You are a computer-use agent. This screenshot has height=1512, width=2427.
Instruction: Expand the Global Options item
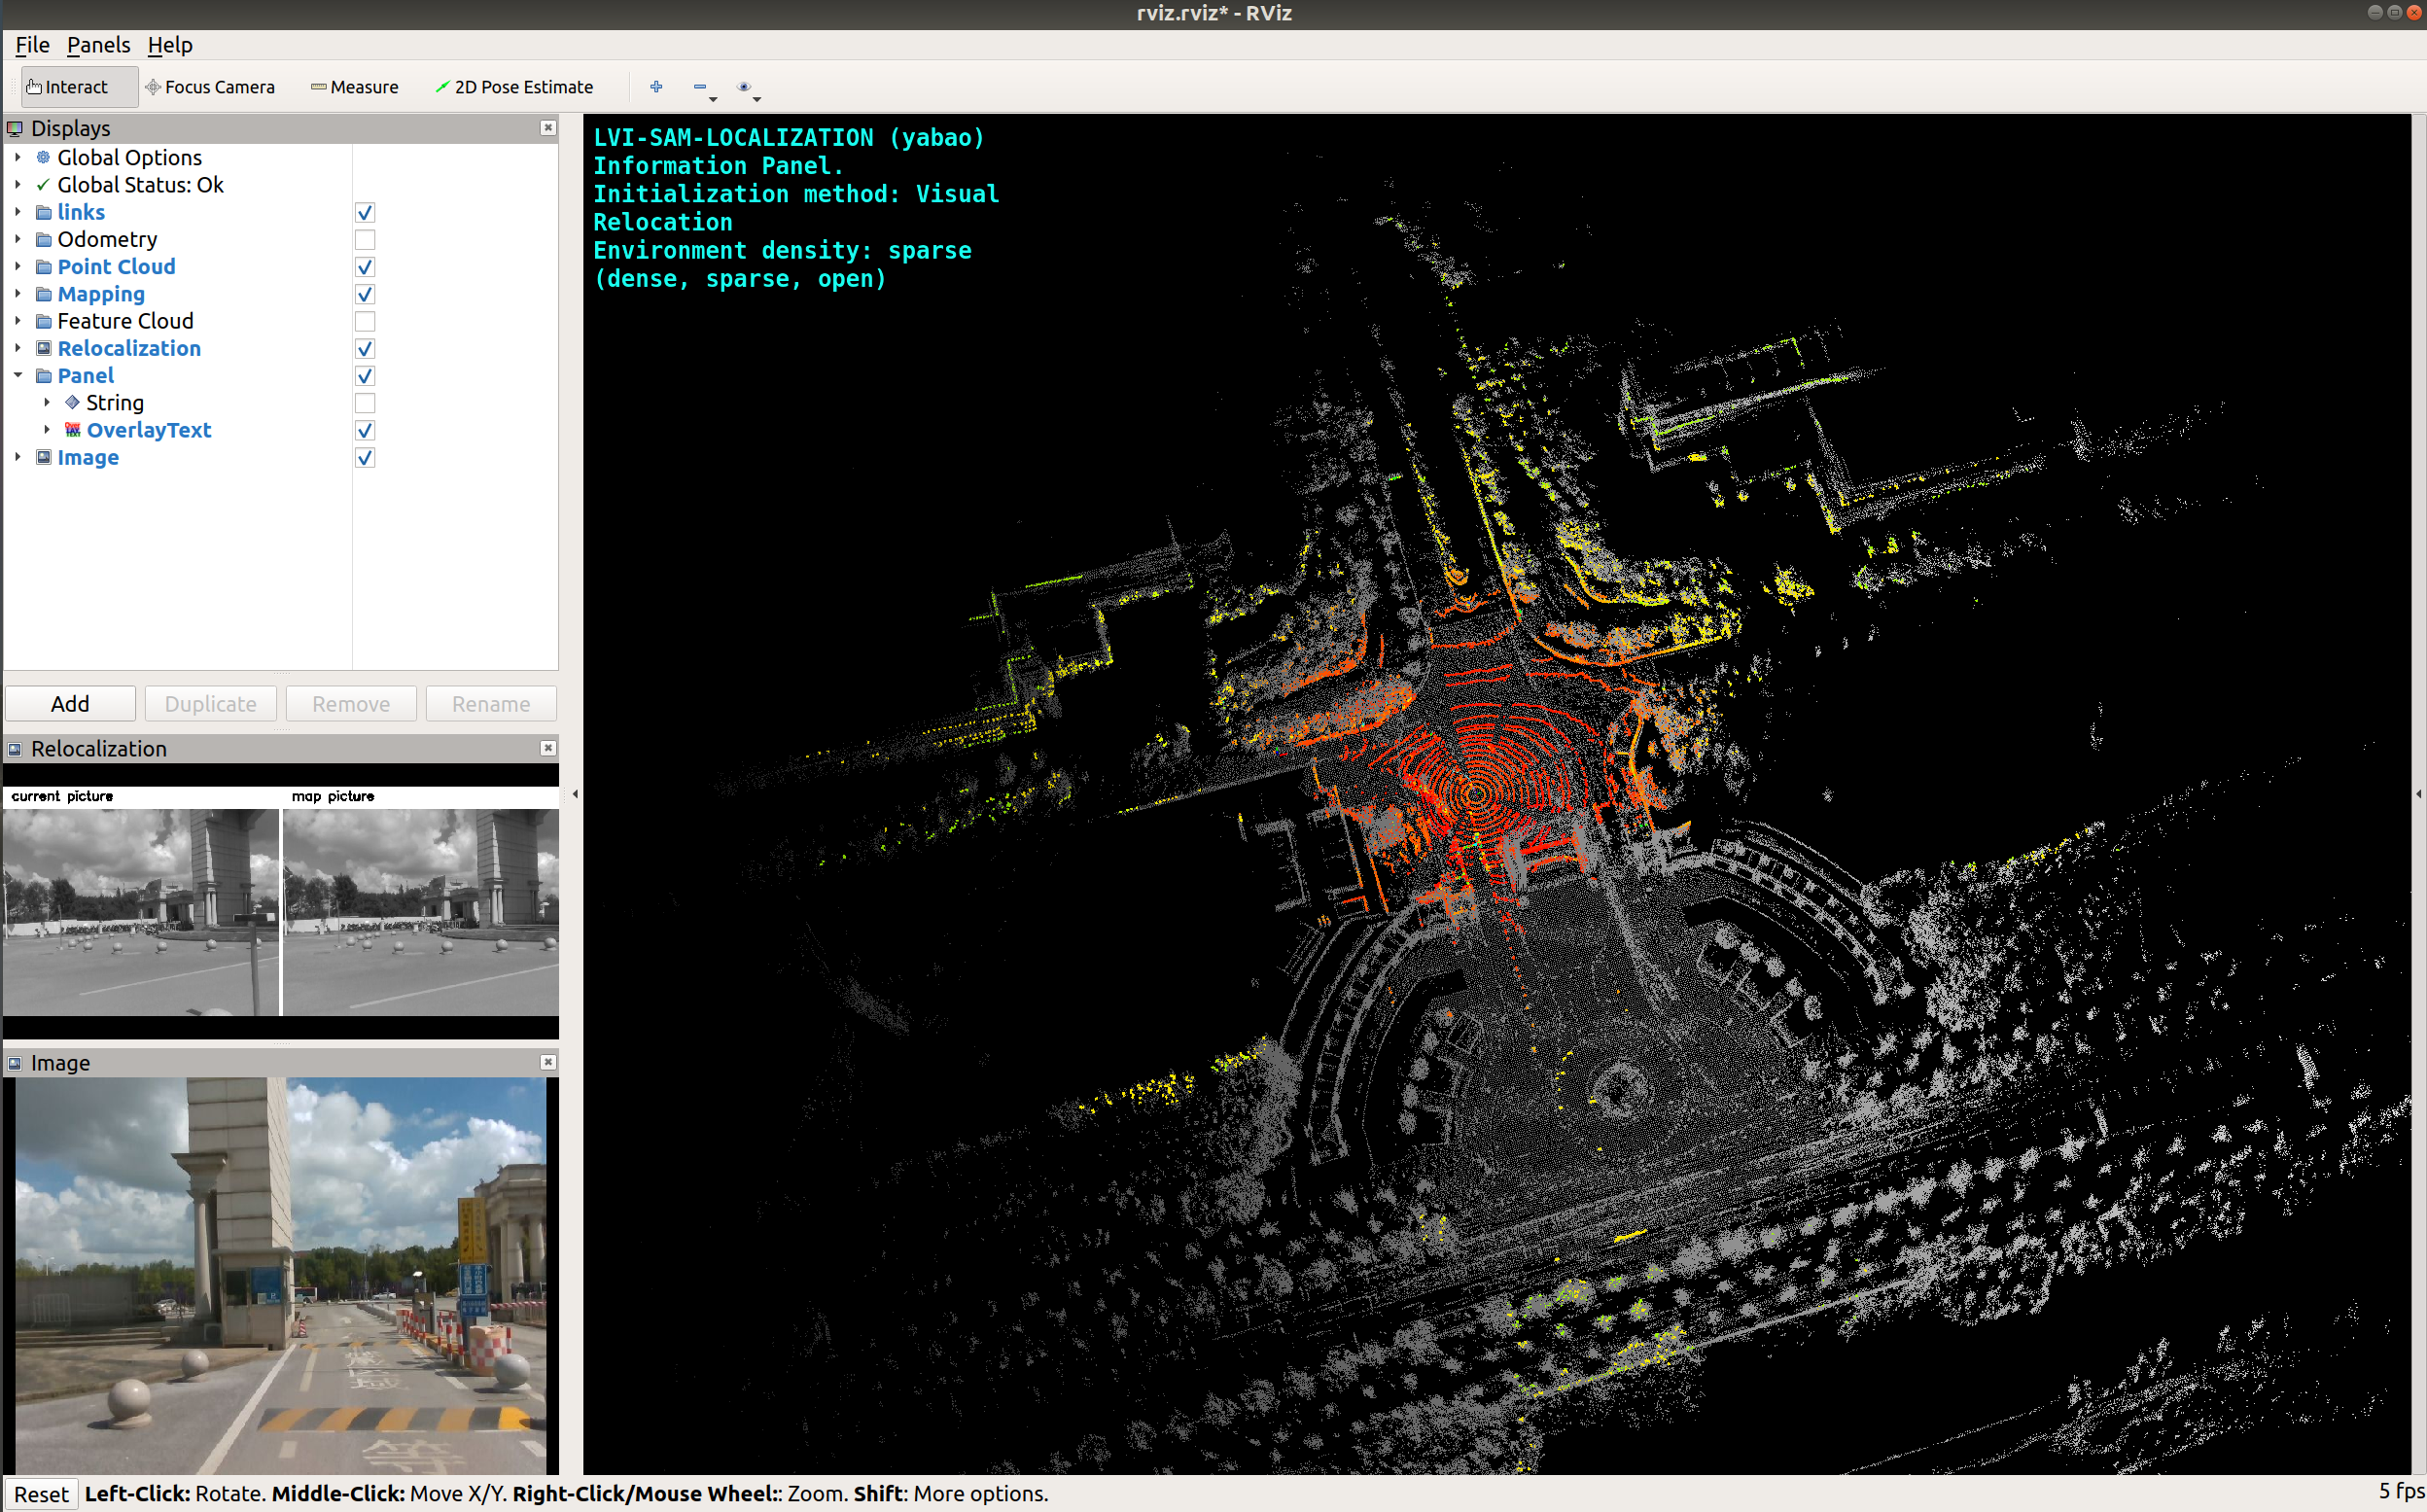tap(18, 158)
